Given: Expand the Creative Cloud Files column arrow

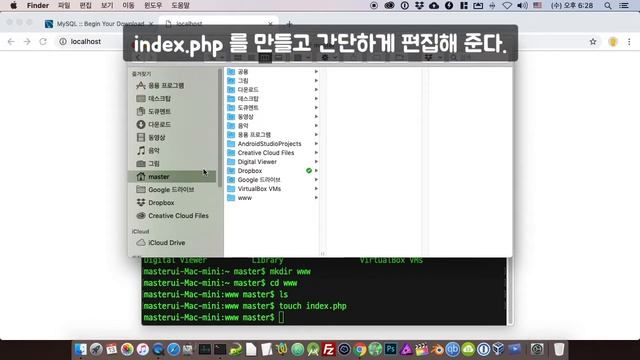Looking at the screenshot, I should click(316, 153).
